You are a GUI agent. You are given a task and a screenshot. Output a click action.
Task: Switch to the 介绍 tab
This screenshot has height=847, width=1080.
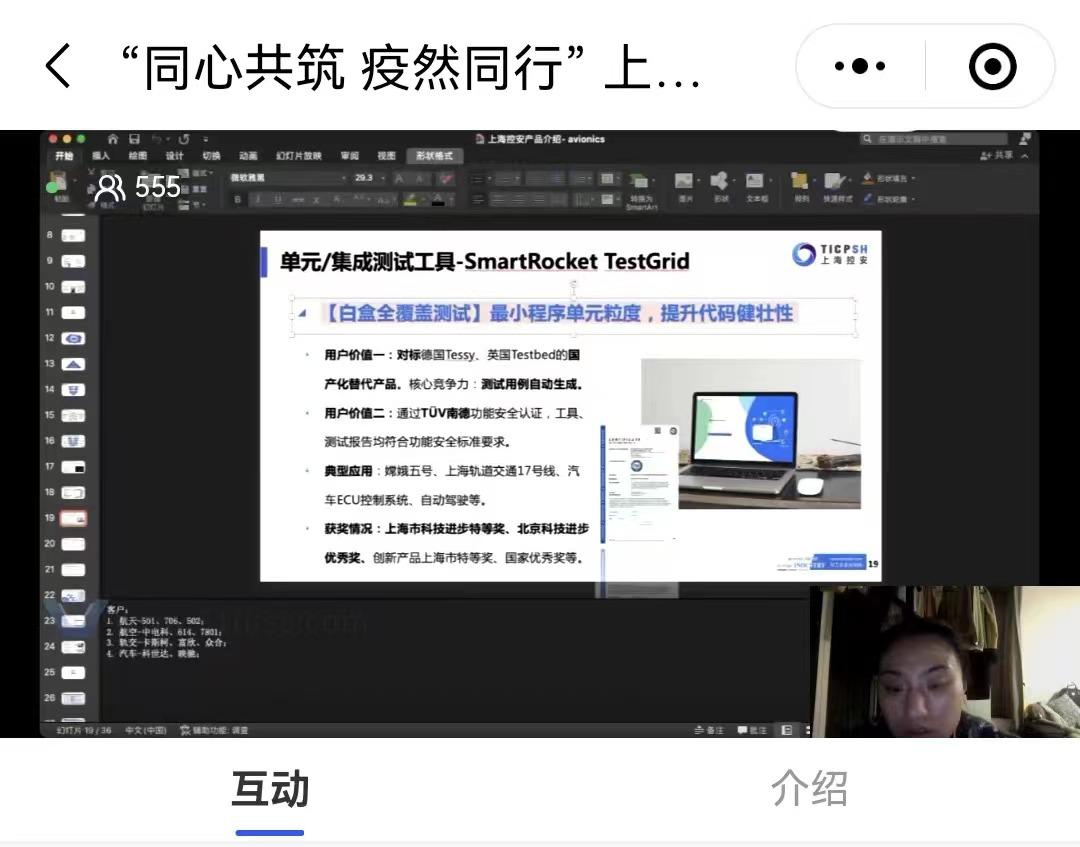pos(809,788)
